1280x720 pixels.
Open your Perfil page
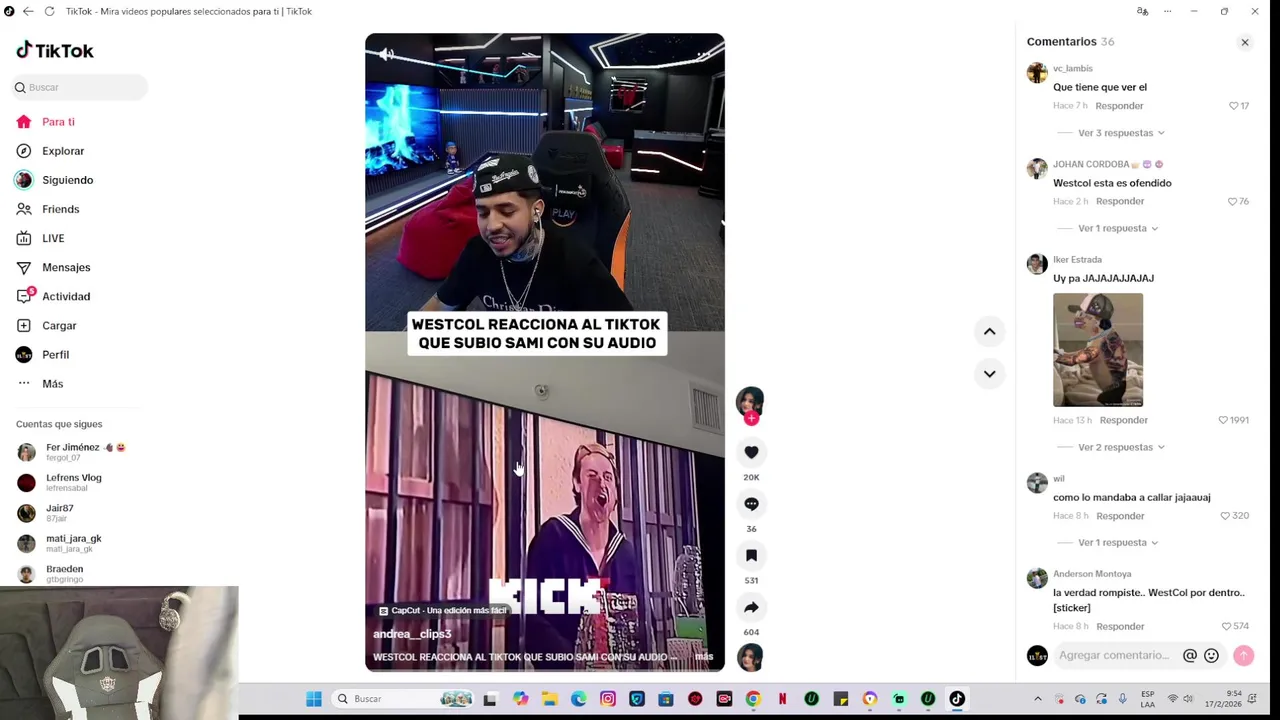(x=55, y=354)
